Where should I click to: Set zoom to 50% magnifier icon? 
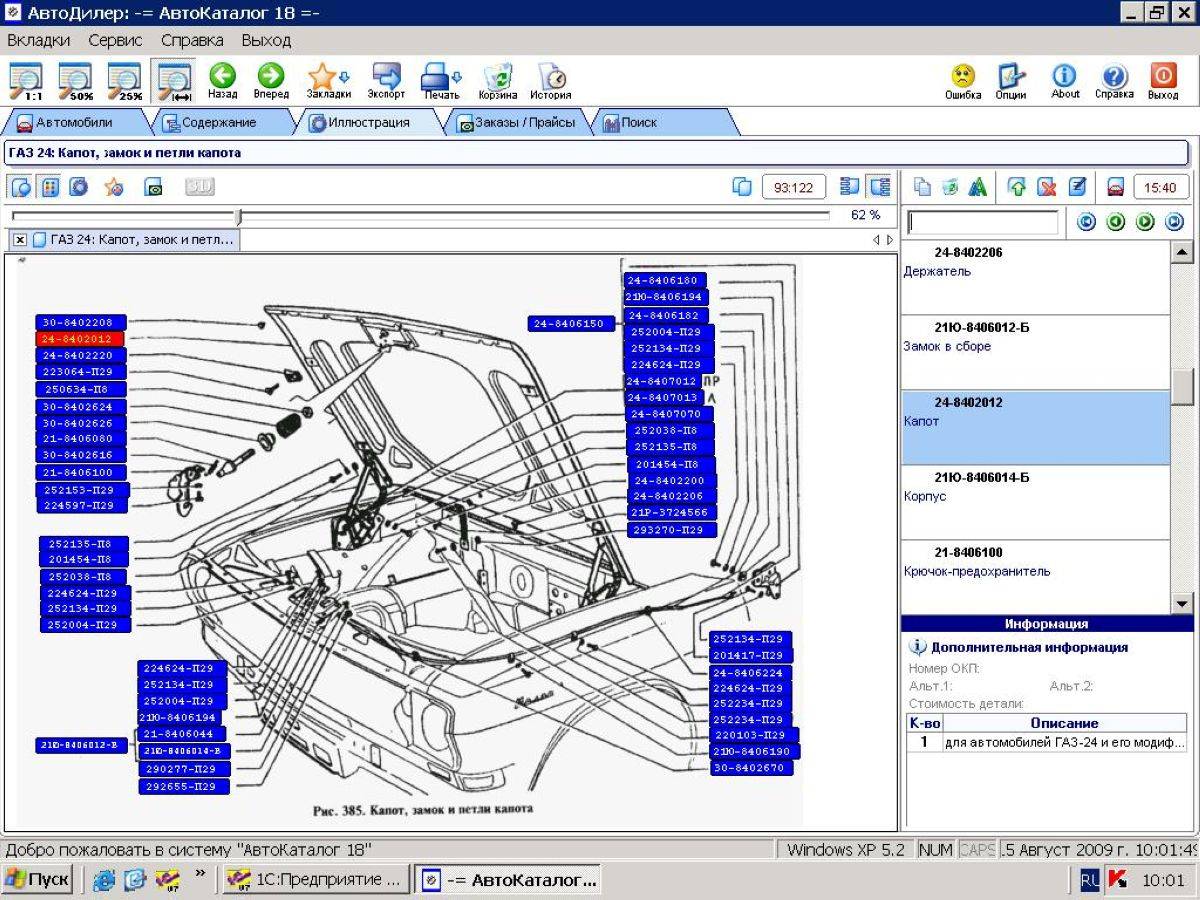click(75, 81)
